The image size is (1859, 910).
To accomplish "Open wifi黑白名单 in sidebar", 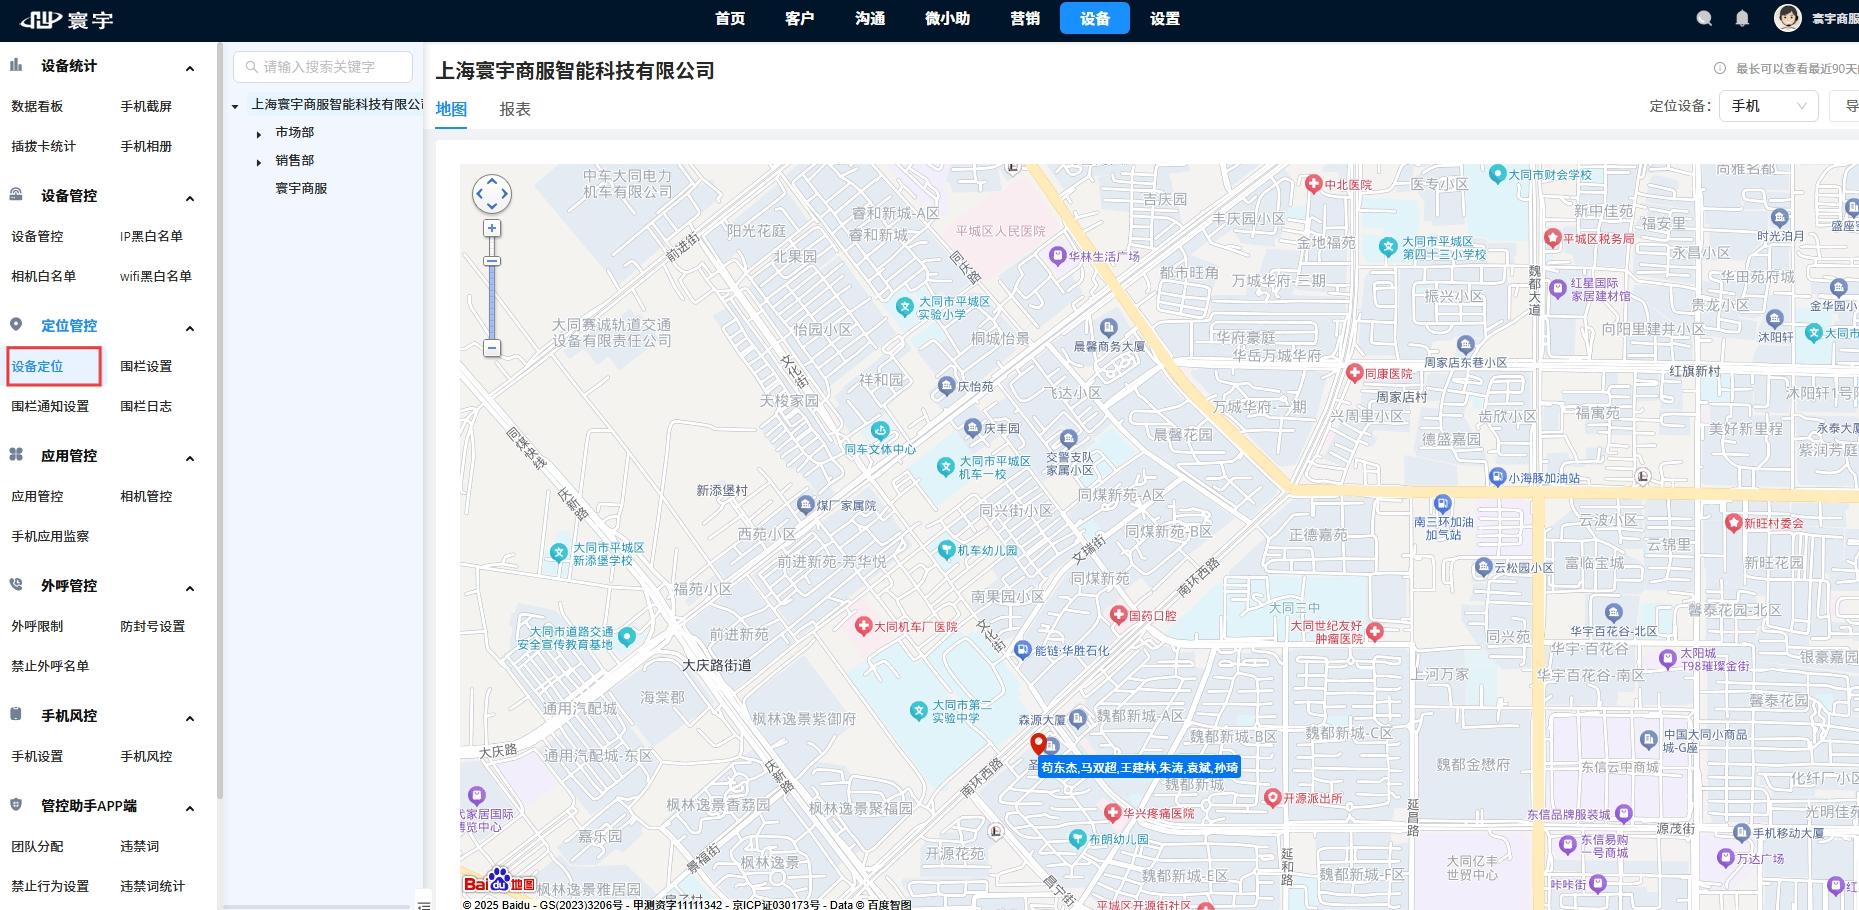I will 156,276.
